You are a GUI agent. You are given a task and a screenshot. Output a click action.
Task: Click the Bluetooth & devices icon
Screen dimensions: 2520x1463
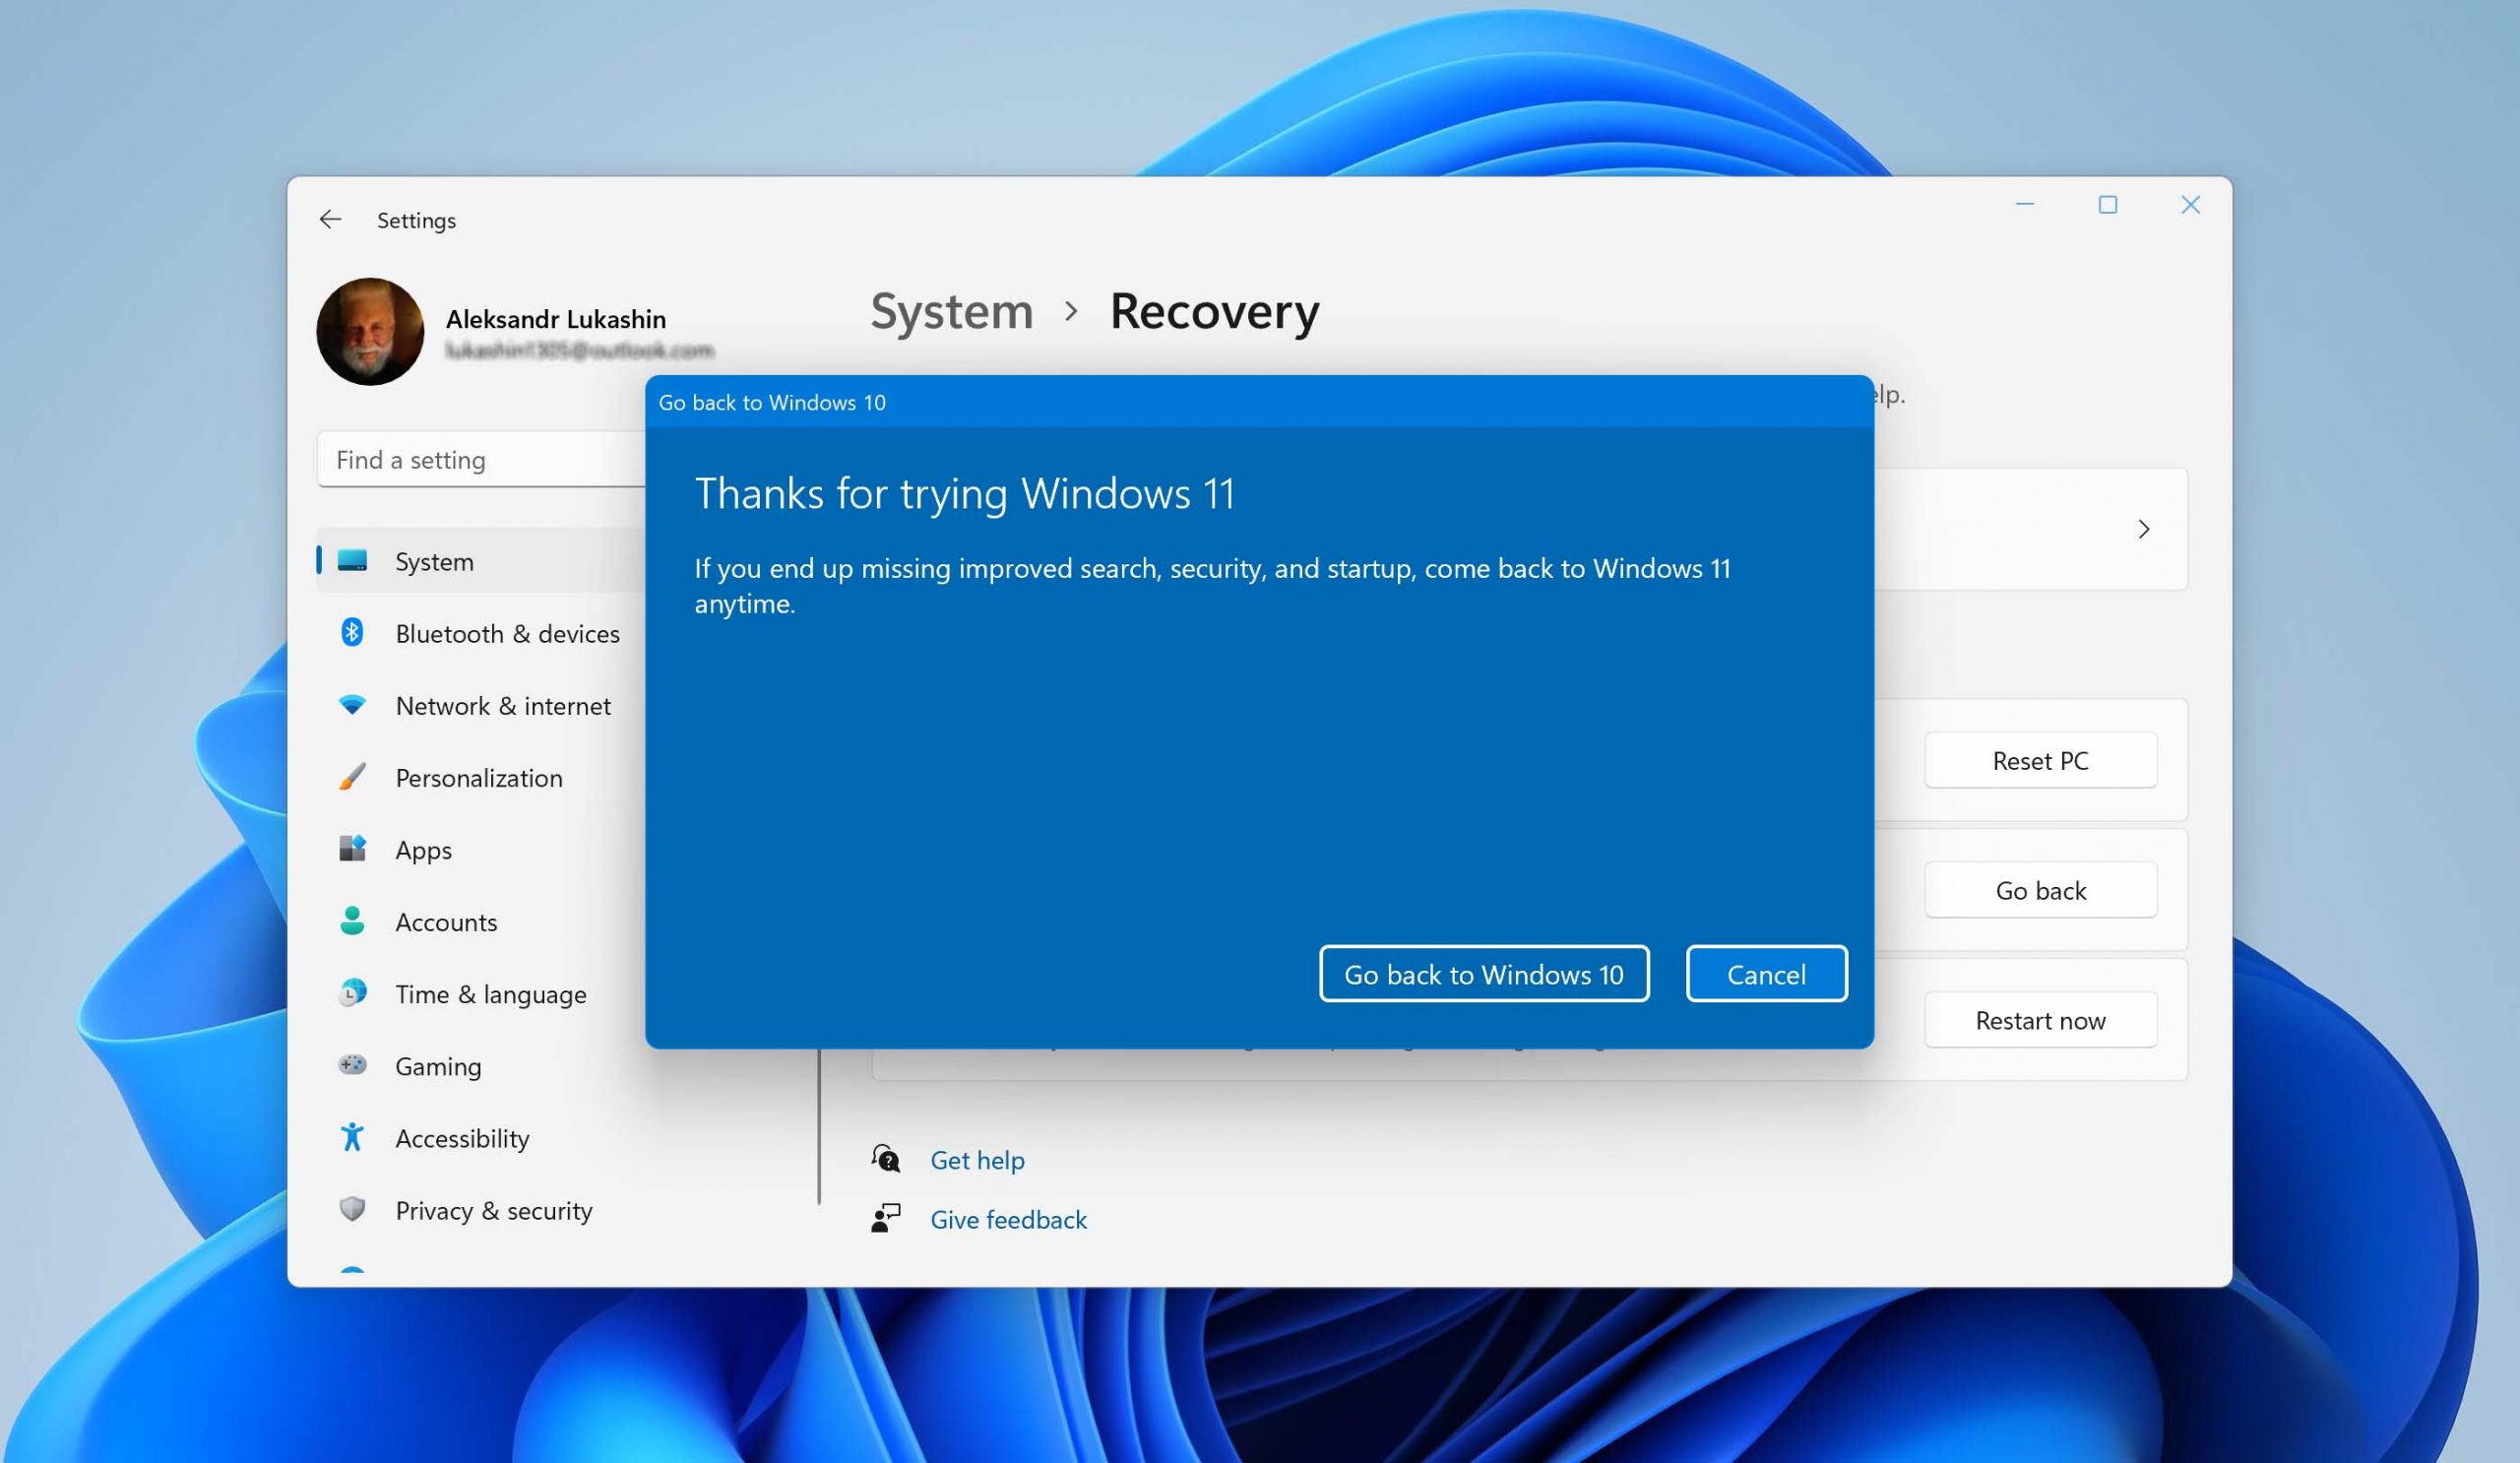click(x=352, y=632)
